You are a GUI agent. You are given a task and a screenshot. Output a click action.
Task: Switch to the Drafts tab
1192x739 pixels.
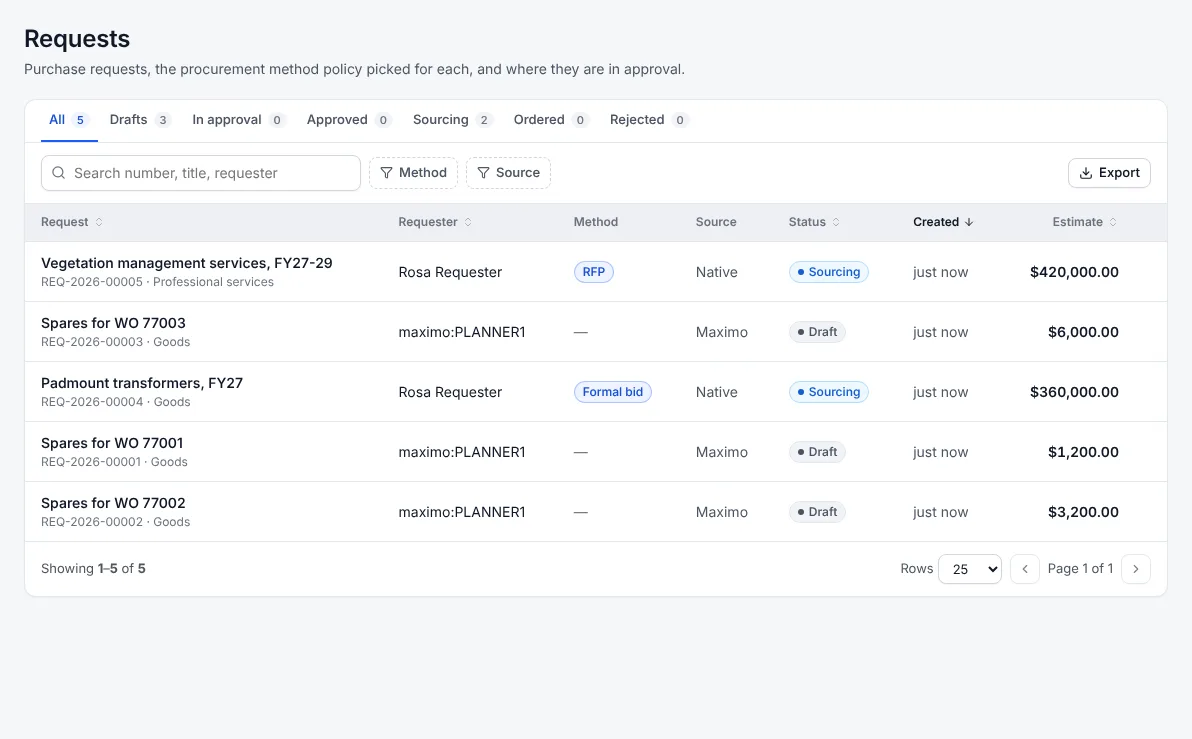[x=140, y=120]
